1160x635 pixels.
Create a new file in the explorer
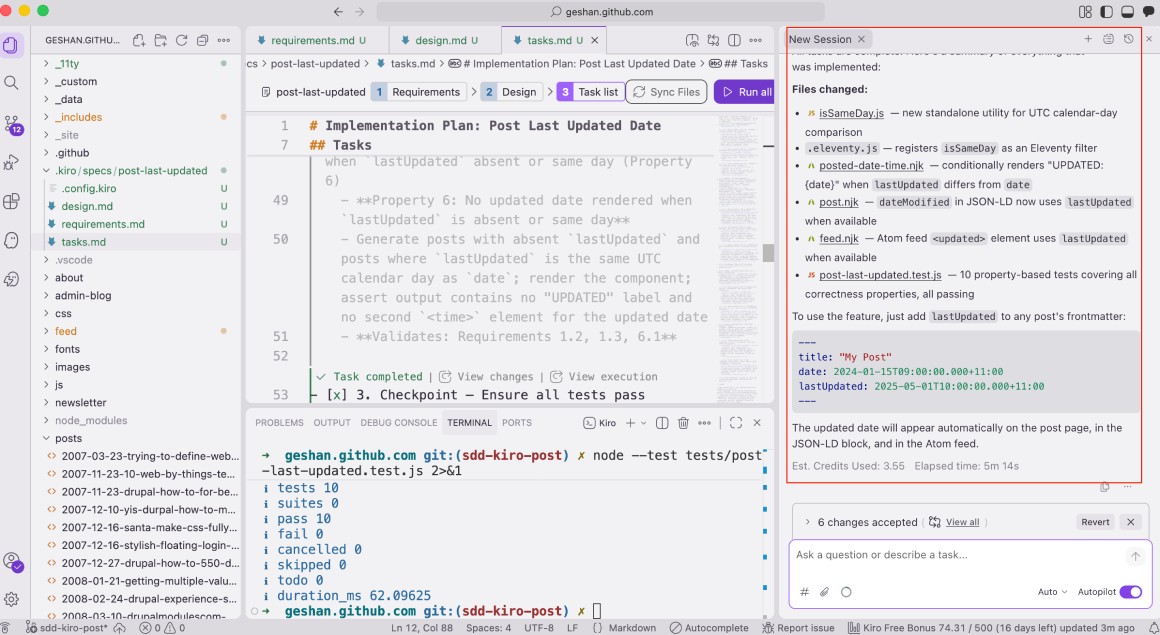pos(138,41)
